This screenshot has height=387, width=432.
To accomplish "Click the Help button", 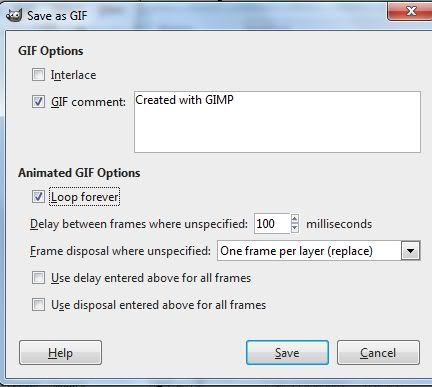I will point(60,353).
